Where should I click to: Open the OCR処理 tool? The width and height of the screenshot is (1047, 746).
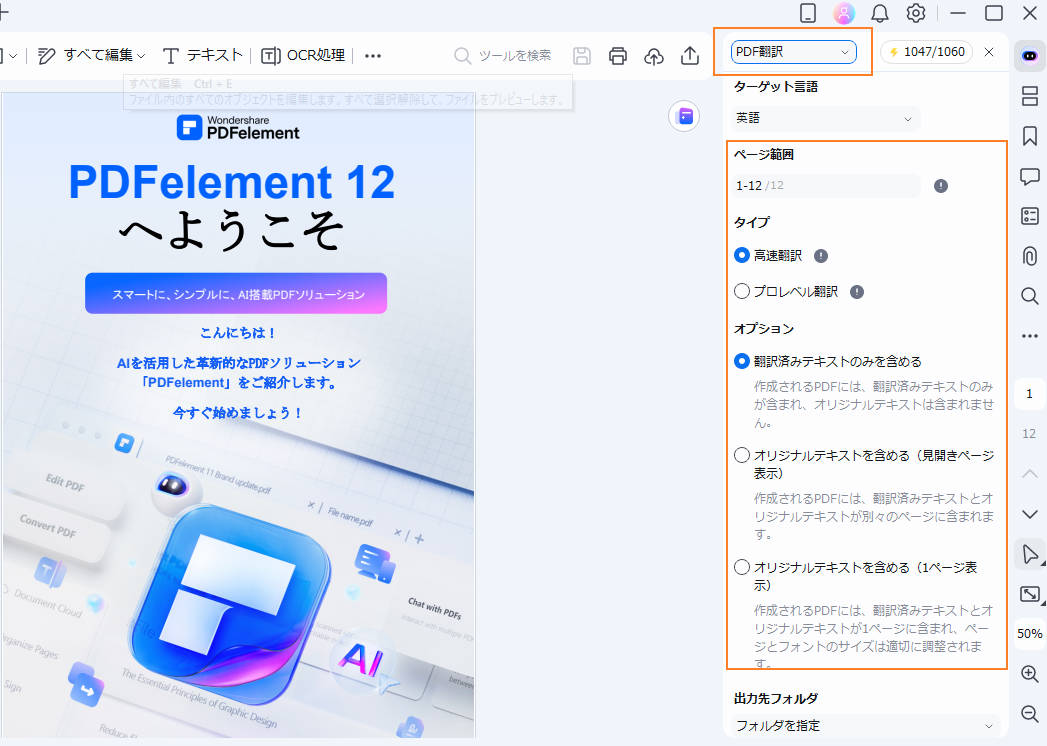pos(302,56)
